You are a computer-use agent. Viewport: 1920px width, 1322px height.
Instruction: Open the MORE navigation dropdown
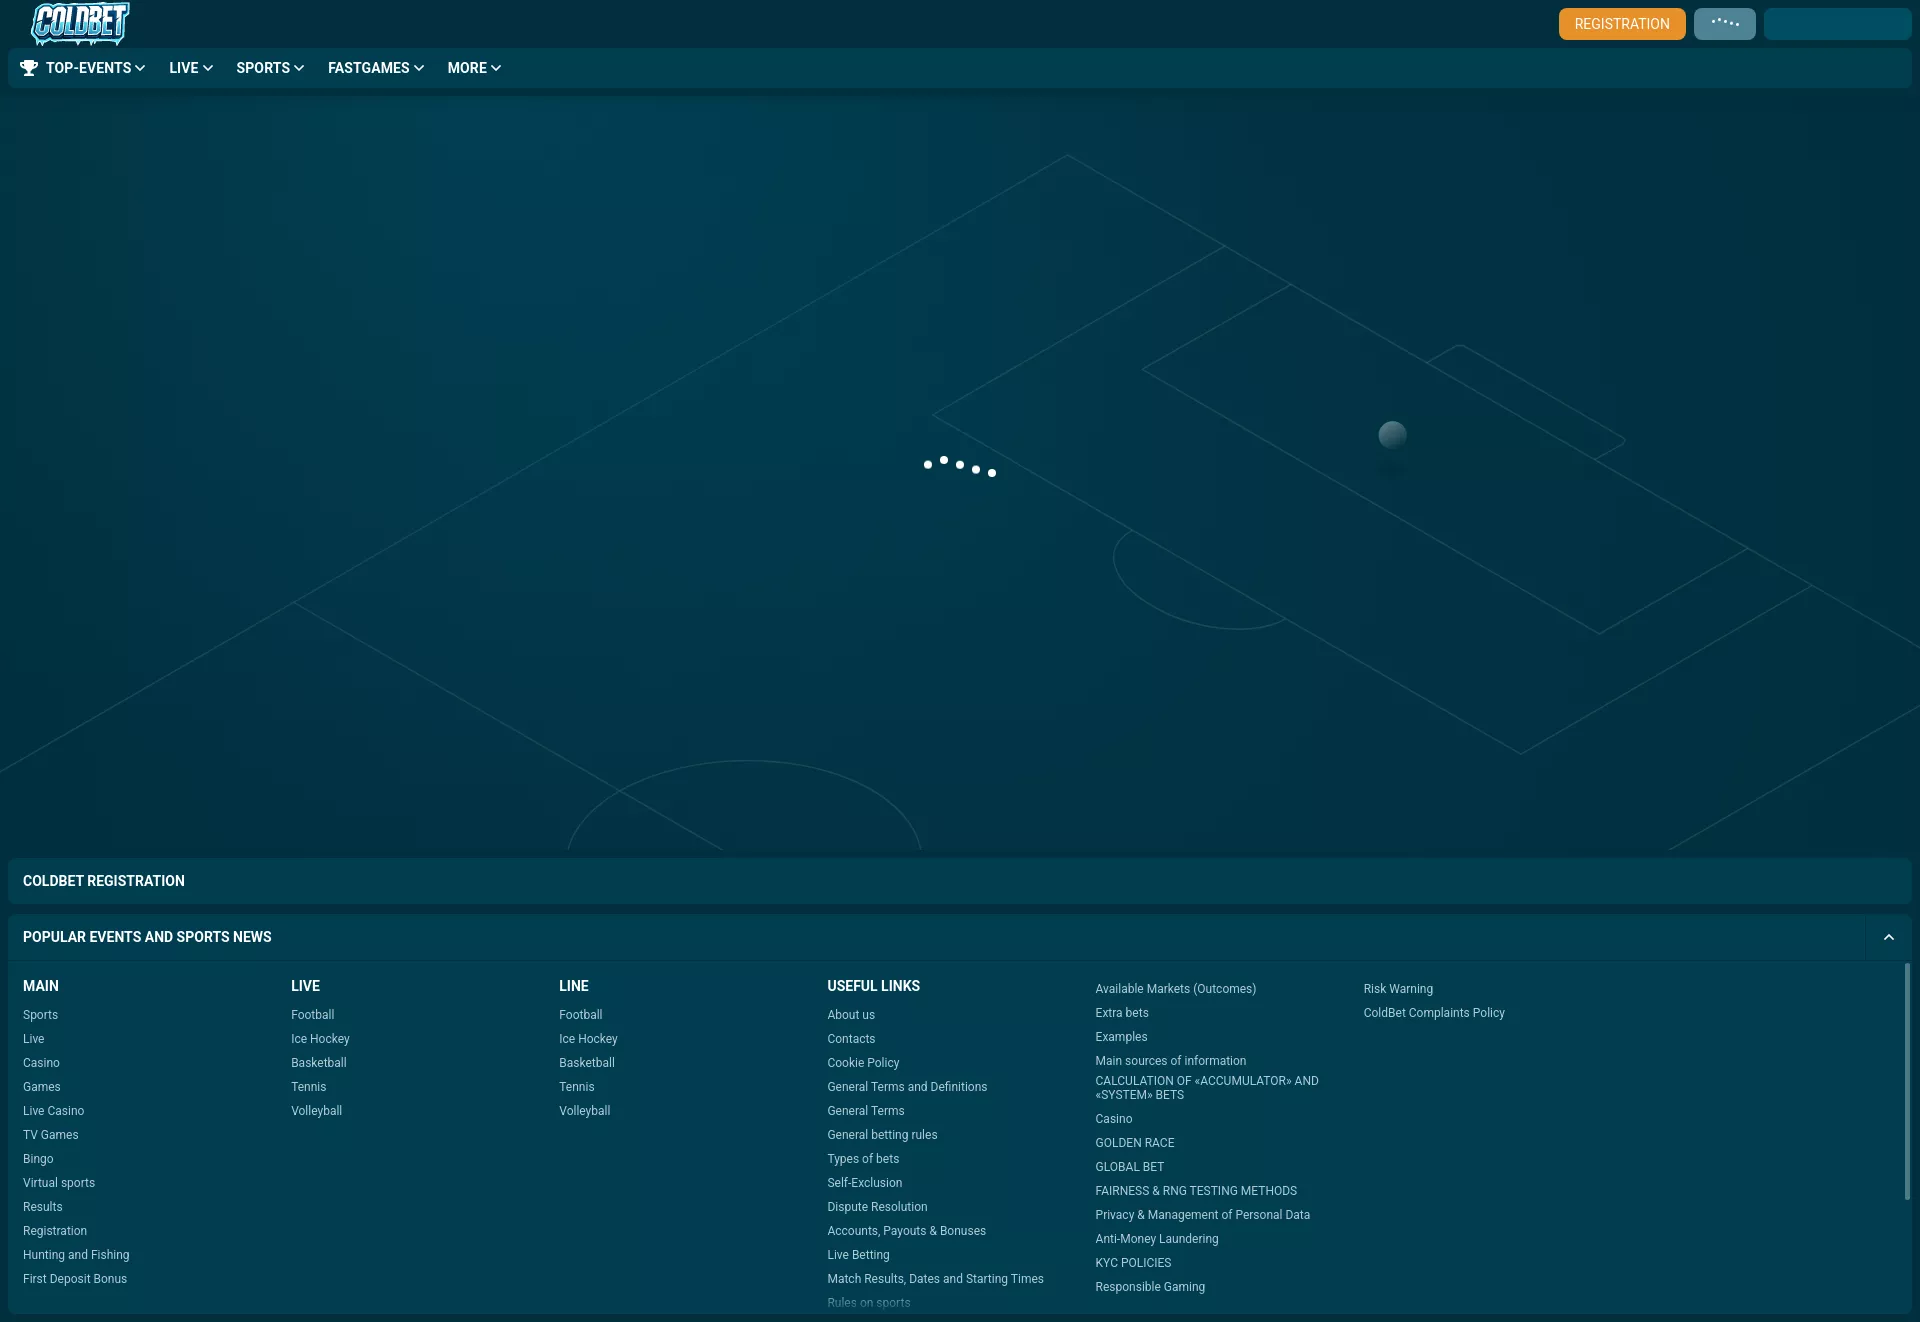point(474,68)
